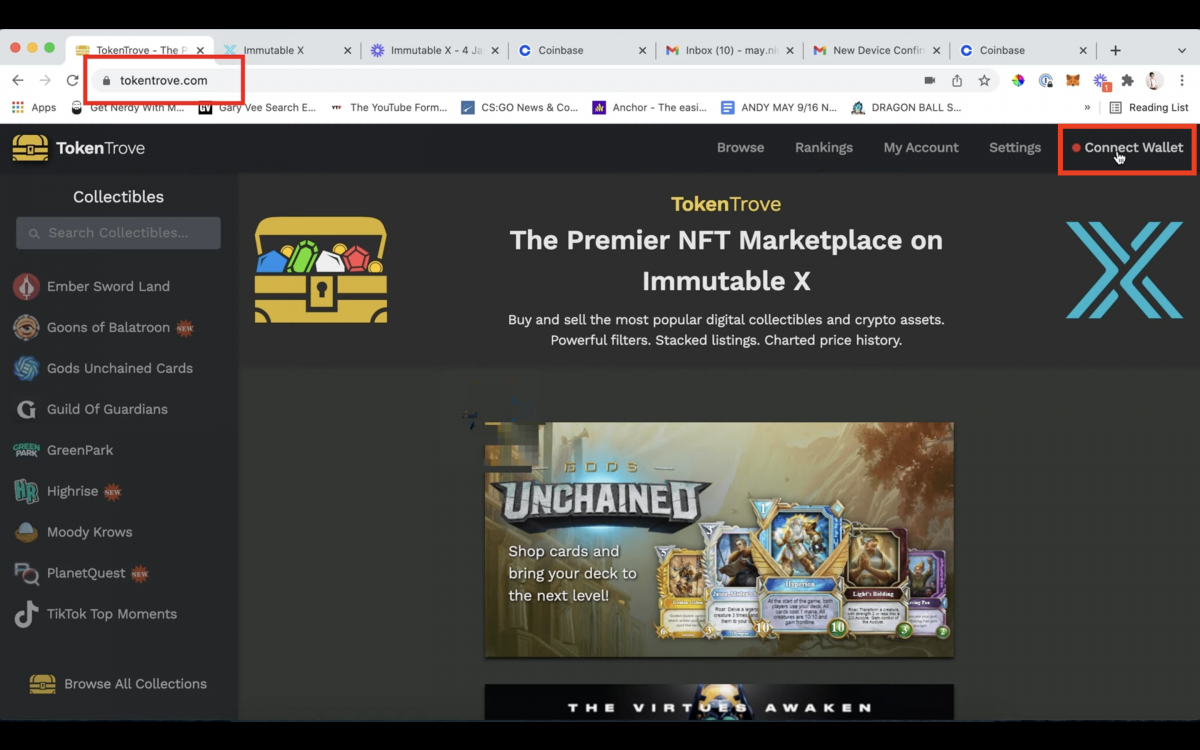The image size is (1200, 750).
Task: Open DRAGON BALL S... bookmark
Action: coord(906,107)
